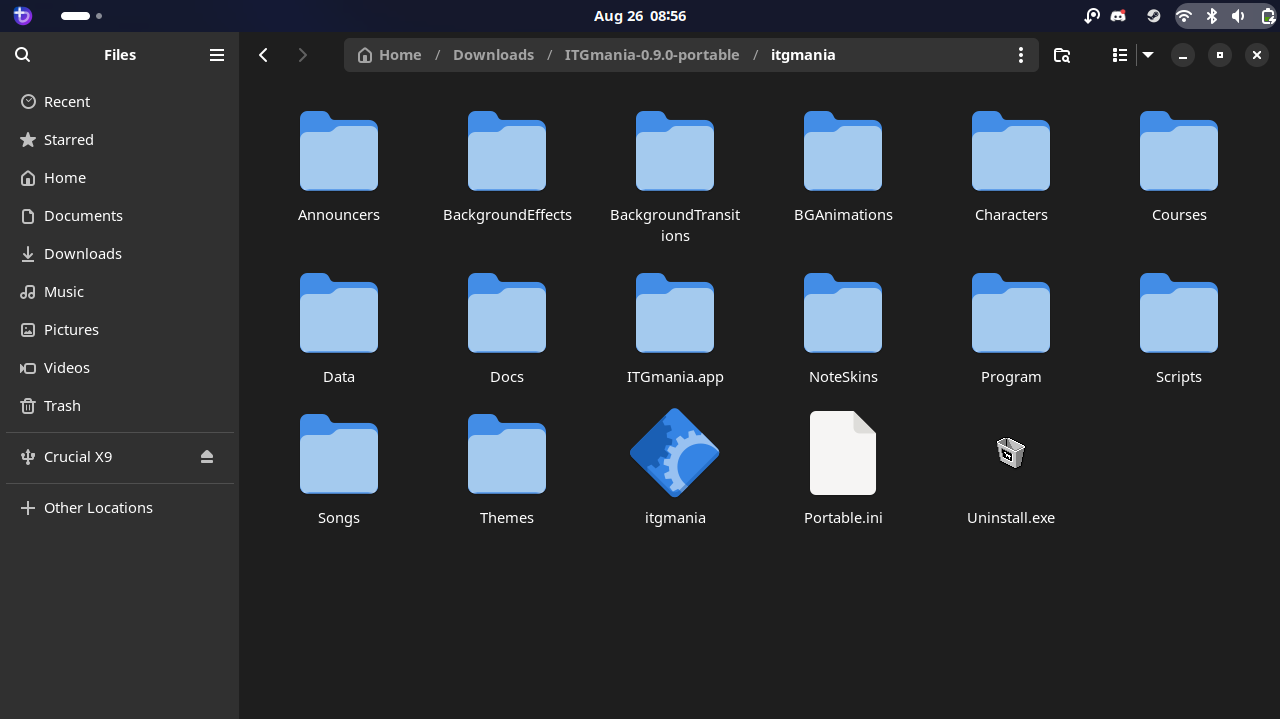Open the Portable.ini configuration file

click(x=842, y=452)
